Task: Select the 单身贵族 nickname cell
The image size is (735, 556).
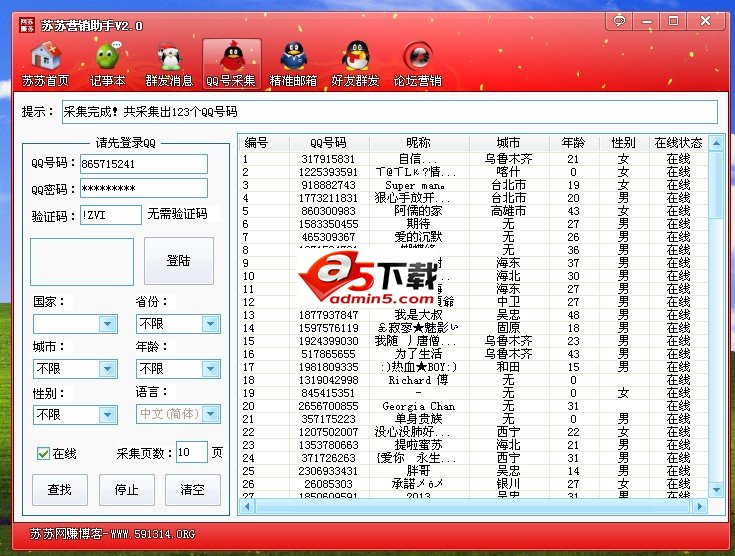Action: coord(418,419)
